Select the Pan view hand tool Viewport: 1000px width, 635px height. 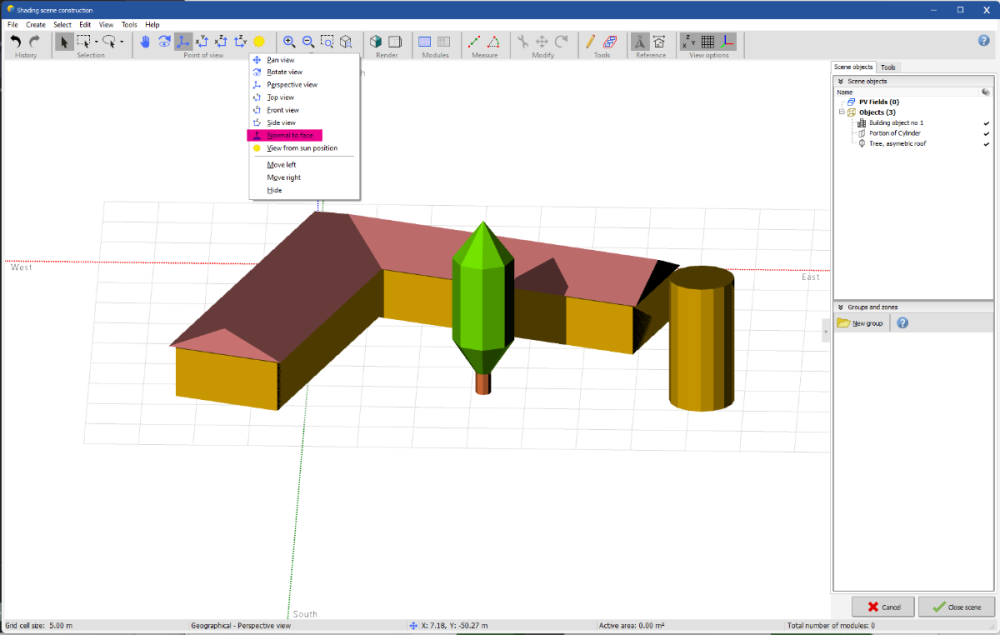(144, 41)
